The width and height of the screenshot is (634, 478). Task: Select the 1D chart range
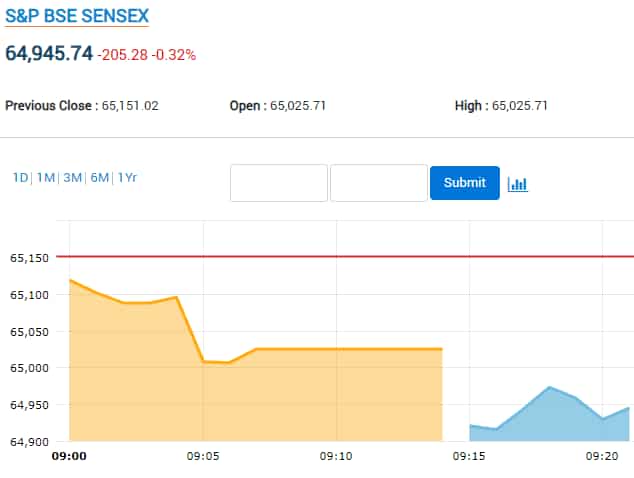pos(20,178)
